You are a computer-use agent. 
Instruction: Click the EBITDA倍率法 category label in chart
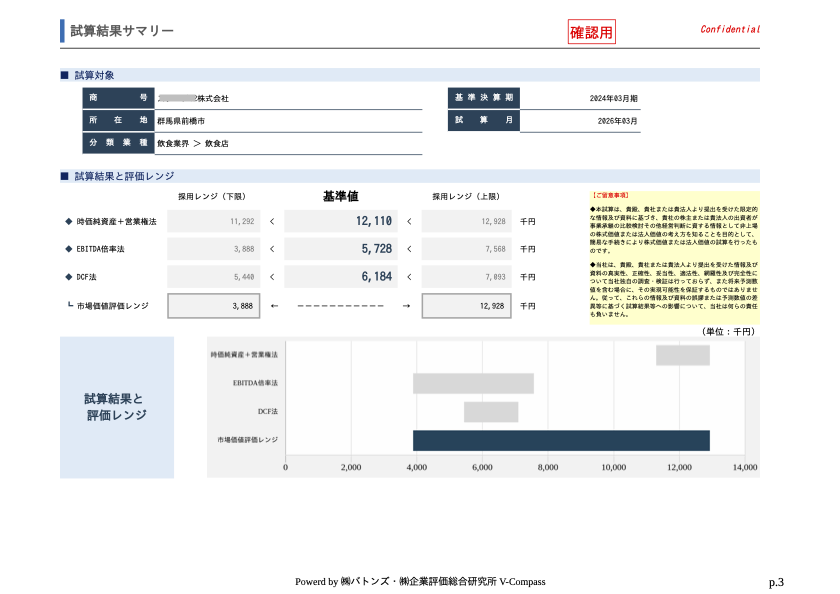click(255, 383)
